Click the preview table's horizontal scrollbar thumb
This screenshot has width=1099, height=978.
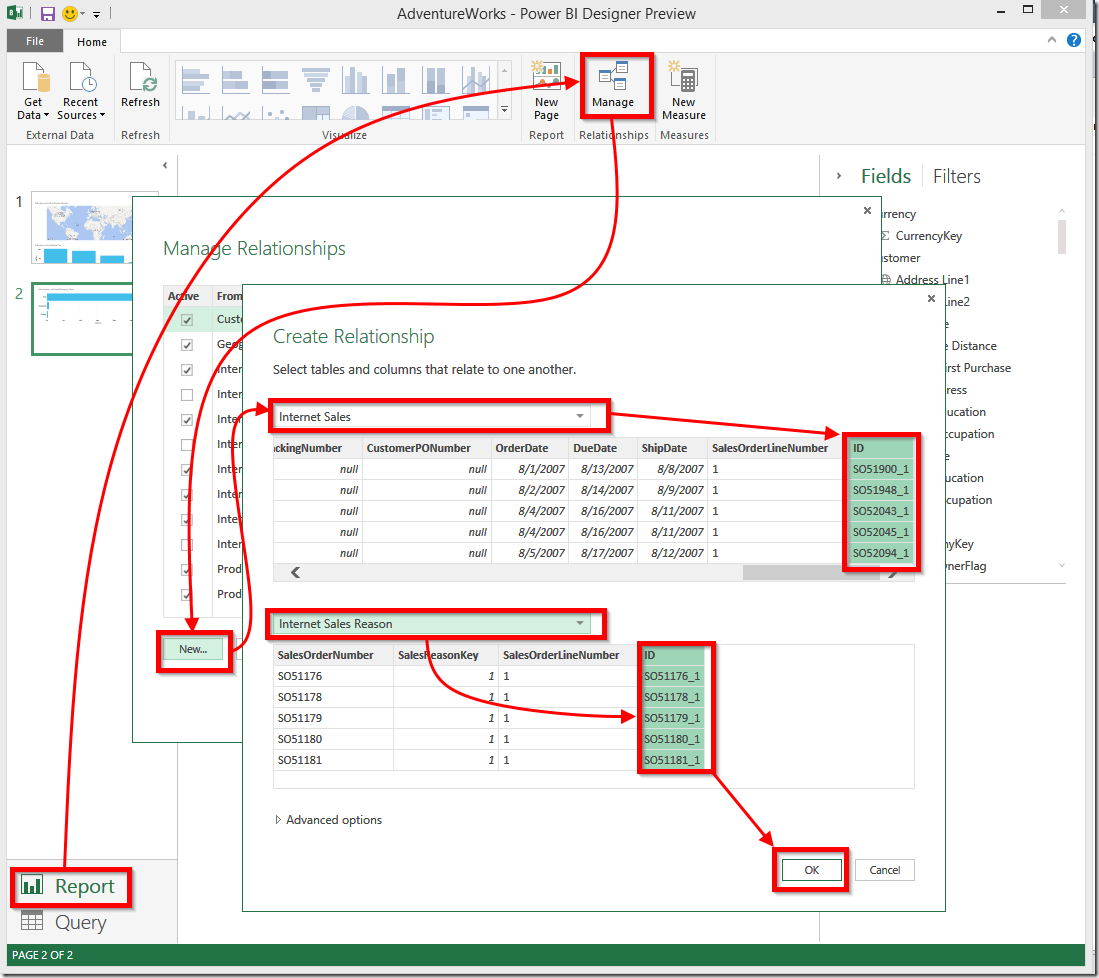click(x=811, y=573)
